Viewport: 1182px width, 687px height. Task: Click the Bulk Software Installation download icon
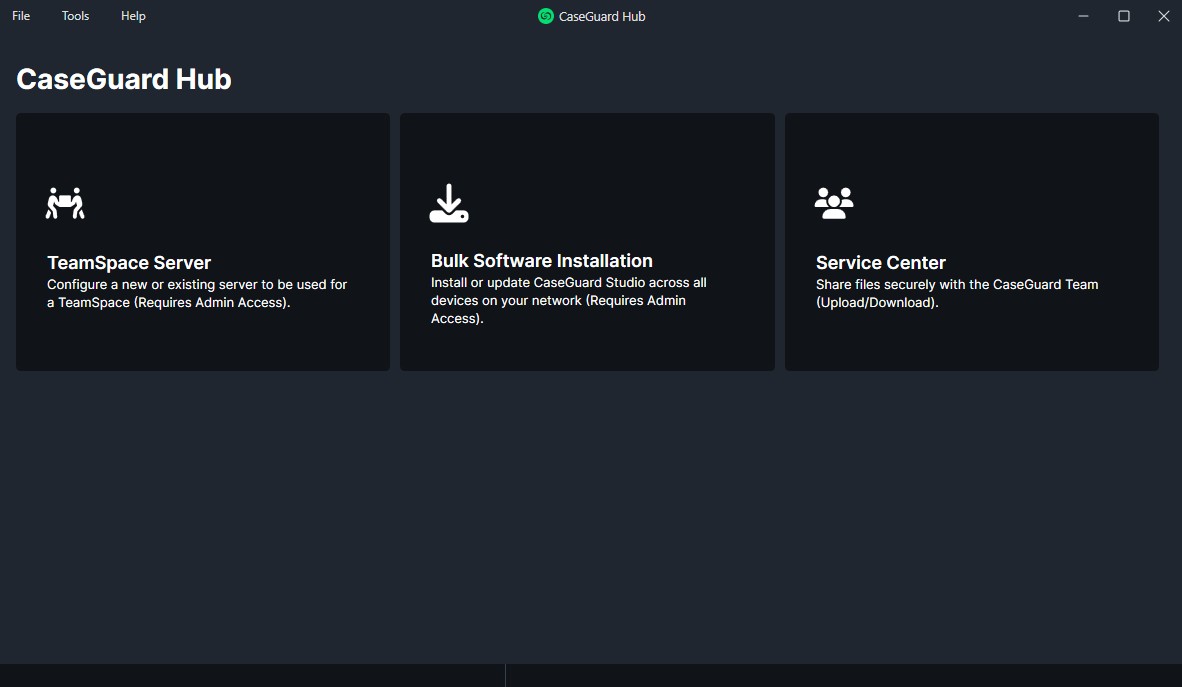click(449, 203)
